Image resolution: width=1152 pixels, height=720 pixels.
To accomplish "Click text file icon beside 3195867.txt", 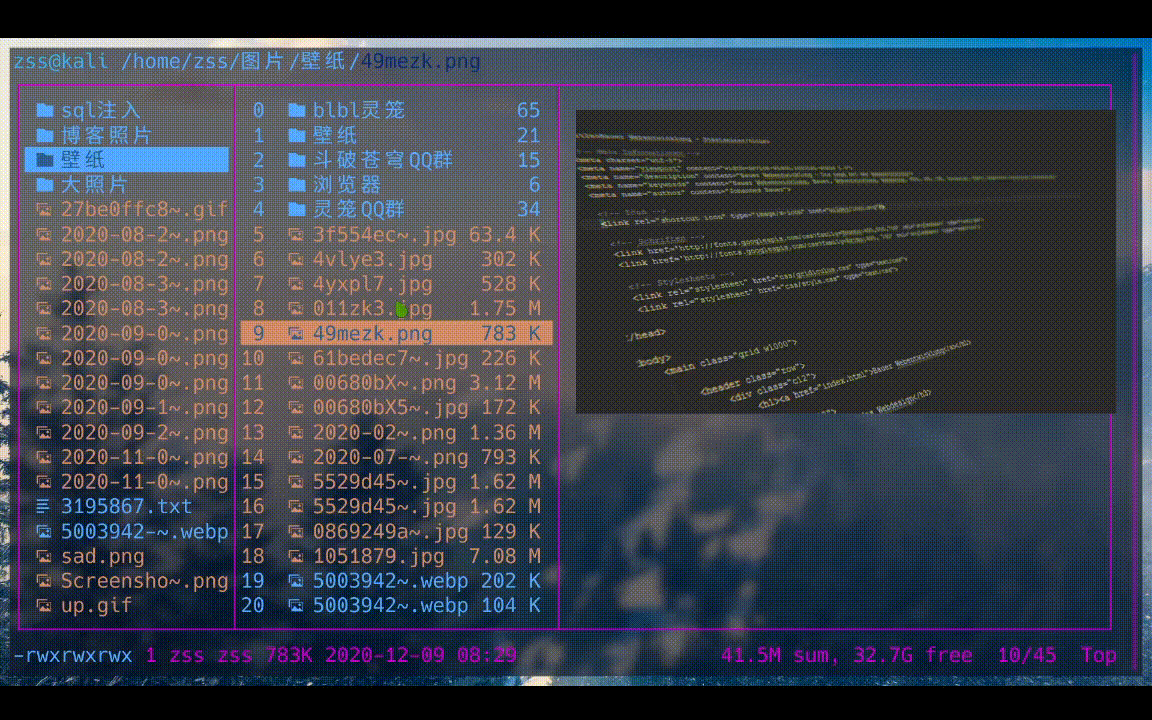I will point(44,507).
